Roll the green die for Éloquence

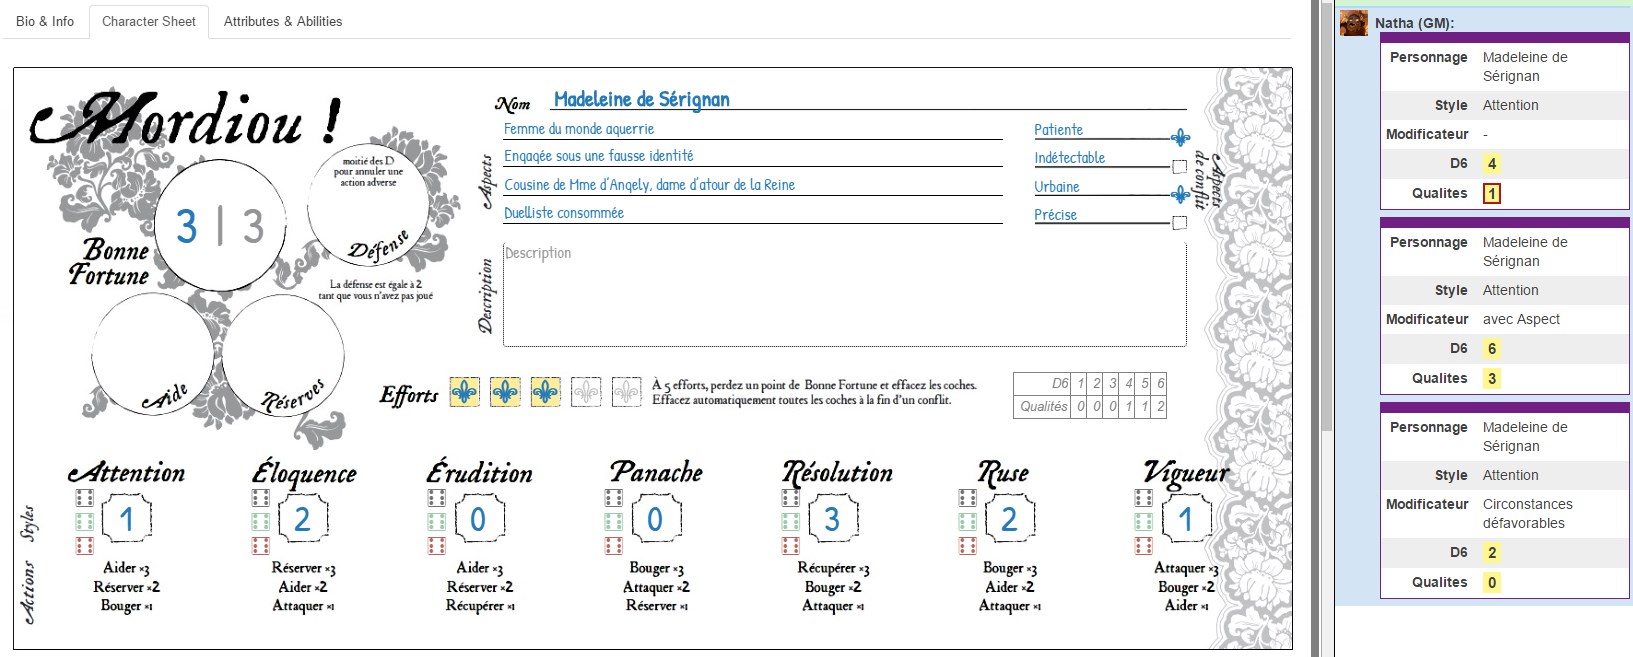pos(260,522)
